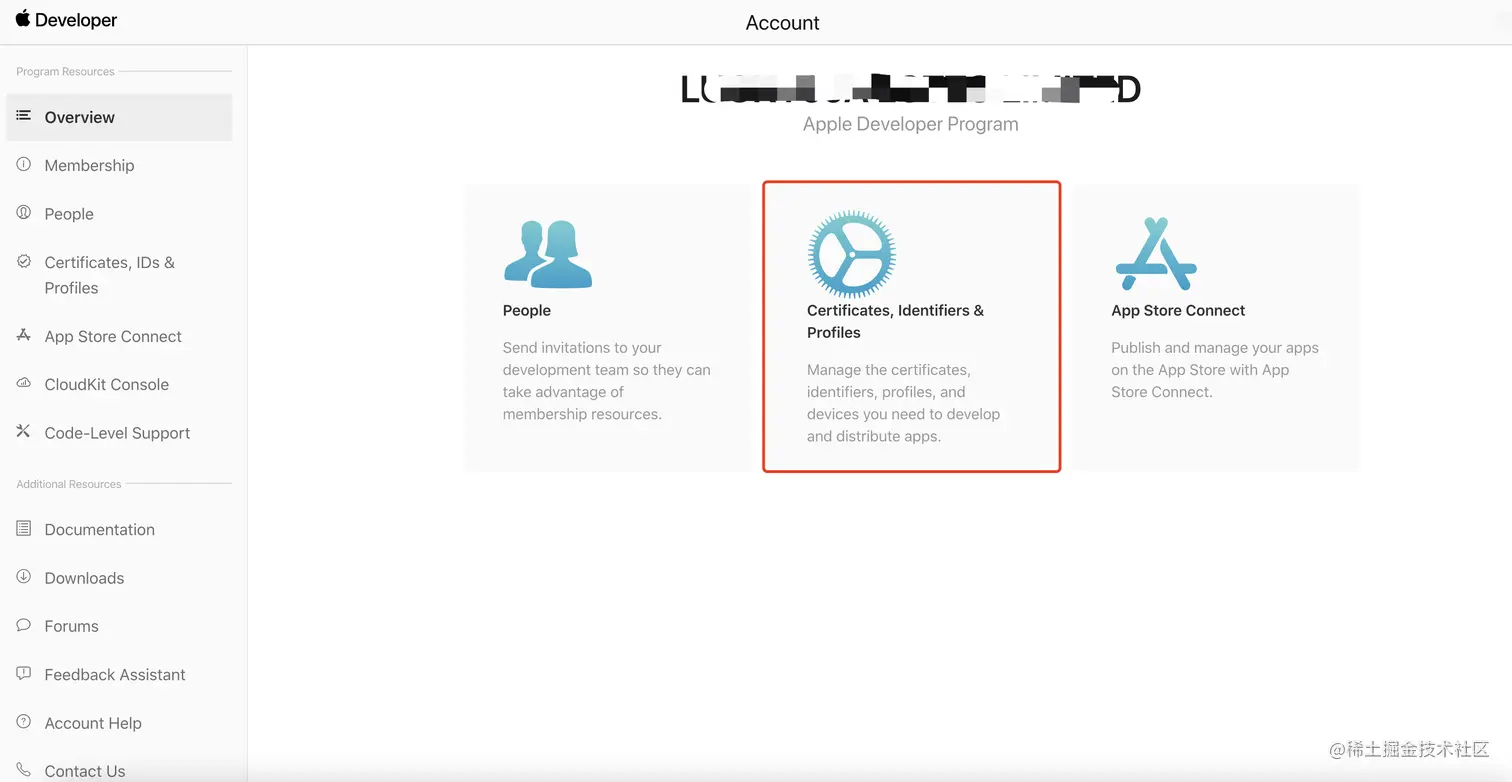Click Certificates, Identifiers & Profiles card title
The height and width of the screenshot is (782, 1512).
[895, 321]
